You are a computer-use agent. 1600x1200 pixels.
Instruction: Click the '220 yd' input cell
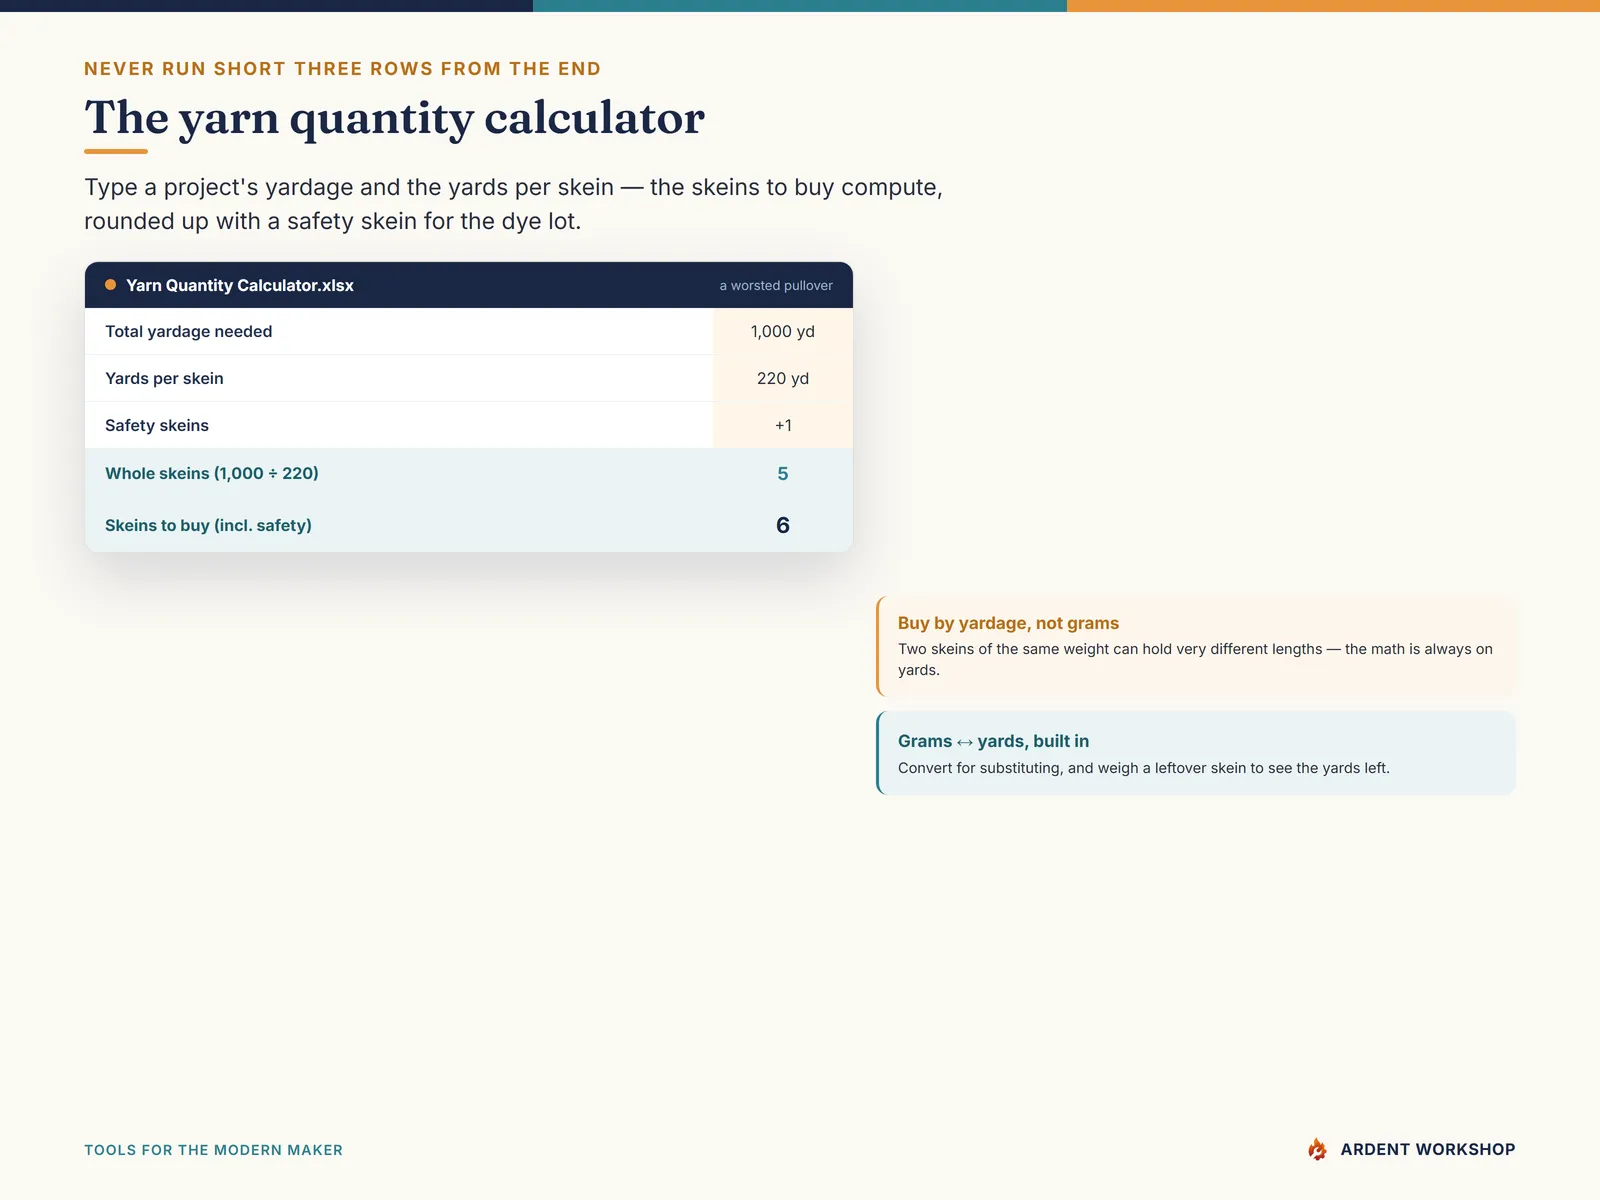(x=783, y=378)
